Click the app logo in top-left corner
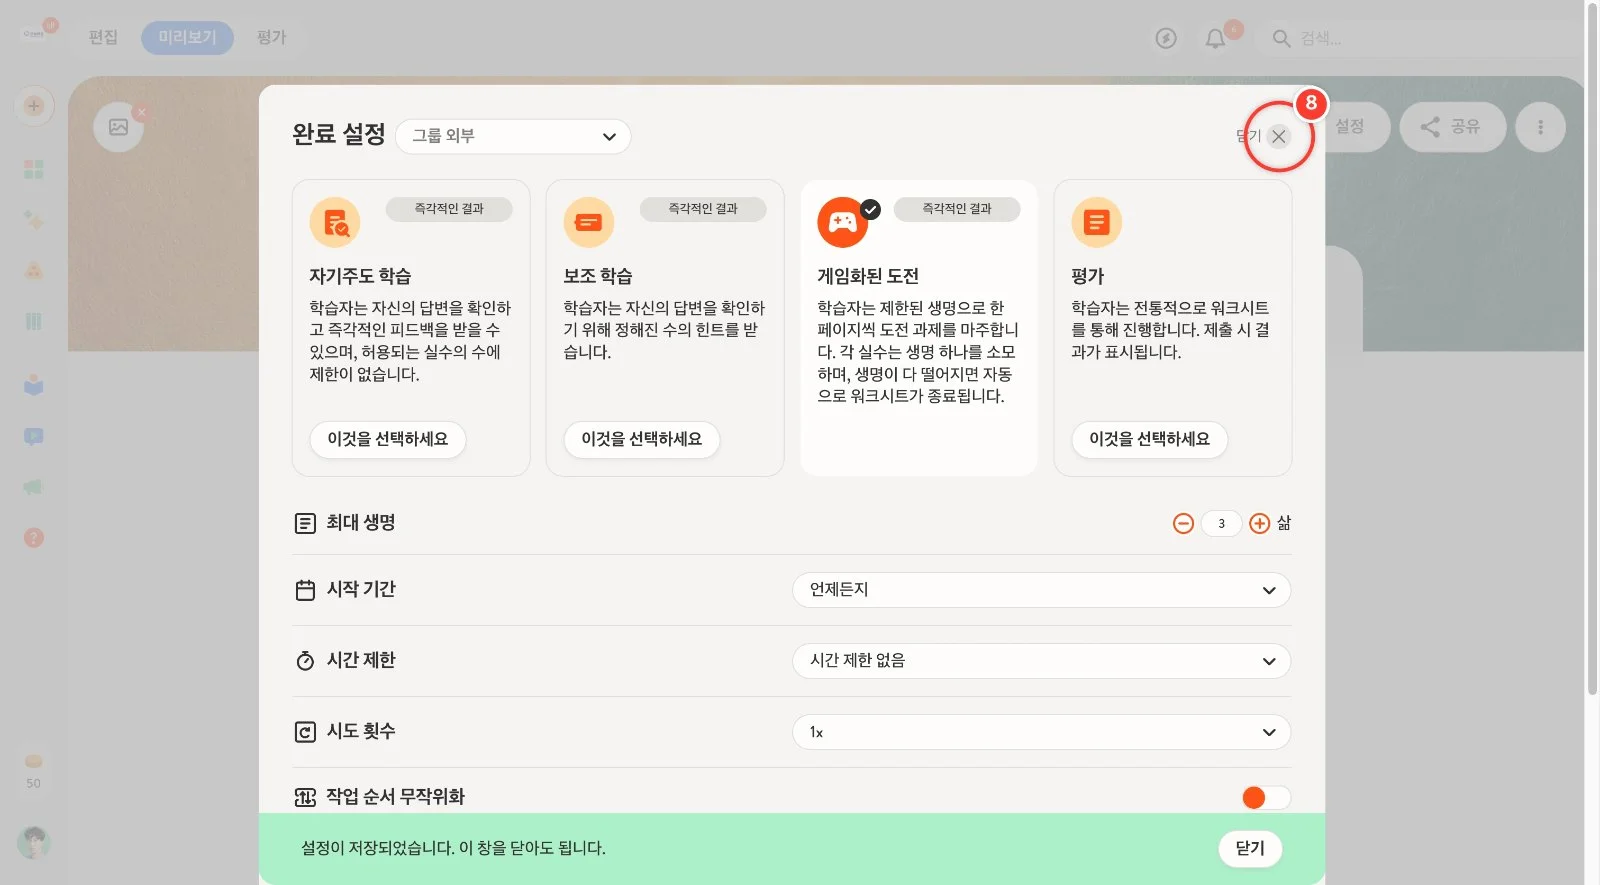 click(x=34, y=32)
